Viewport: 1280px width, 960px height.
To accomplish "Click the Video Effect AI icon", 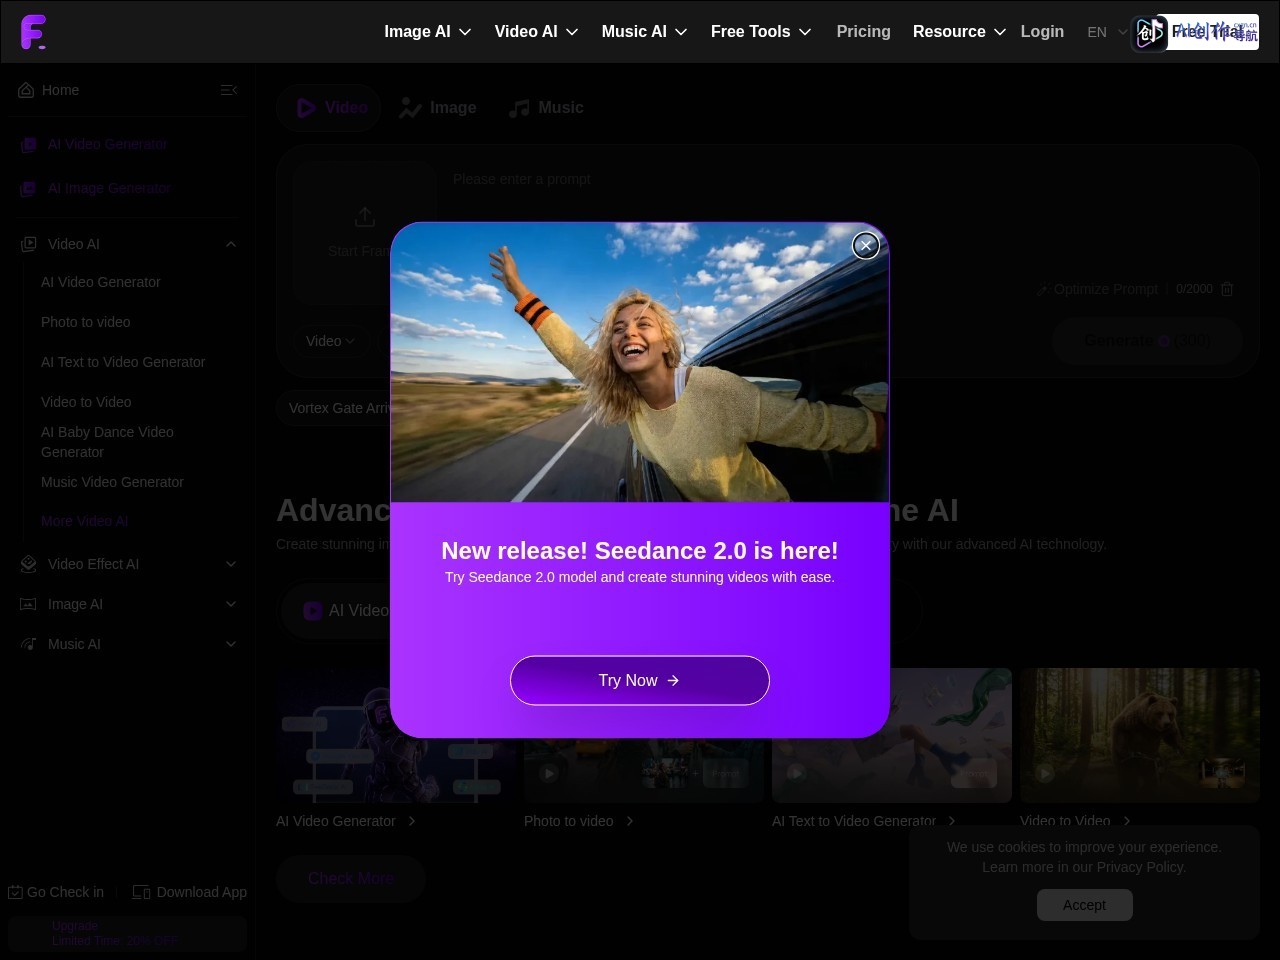I will [x=29, y=564].
